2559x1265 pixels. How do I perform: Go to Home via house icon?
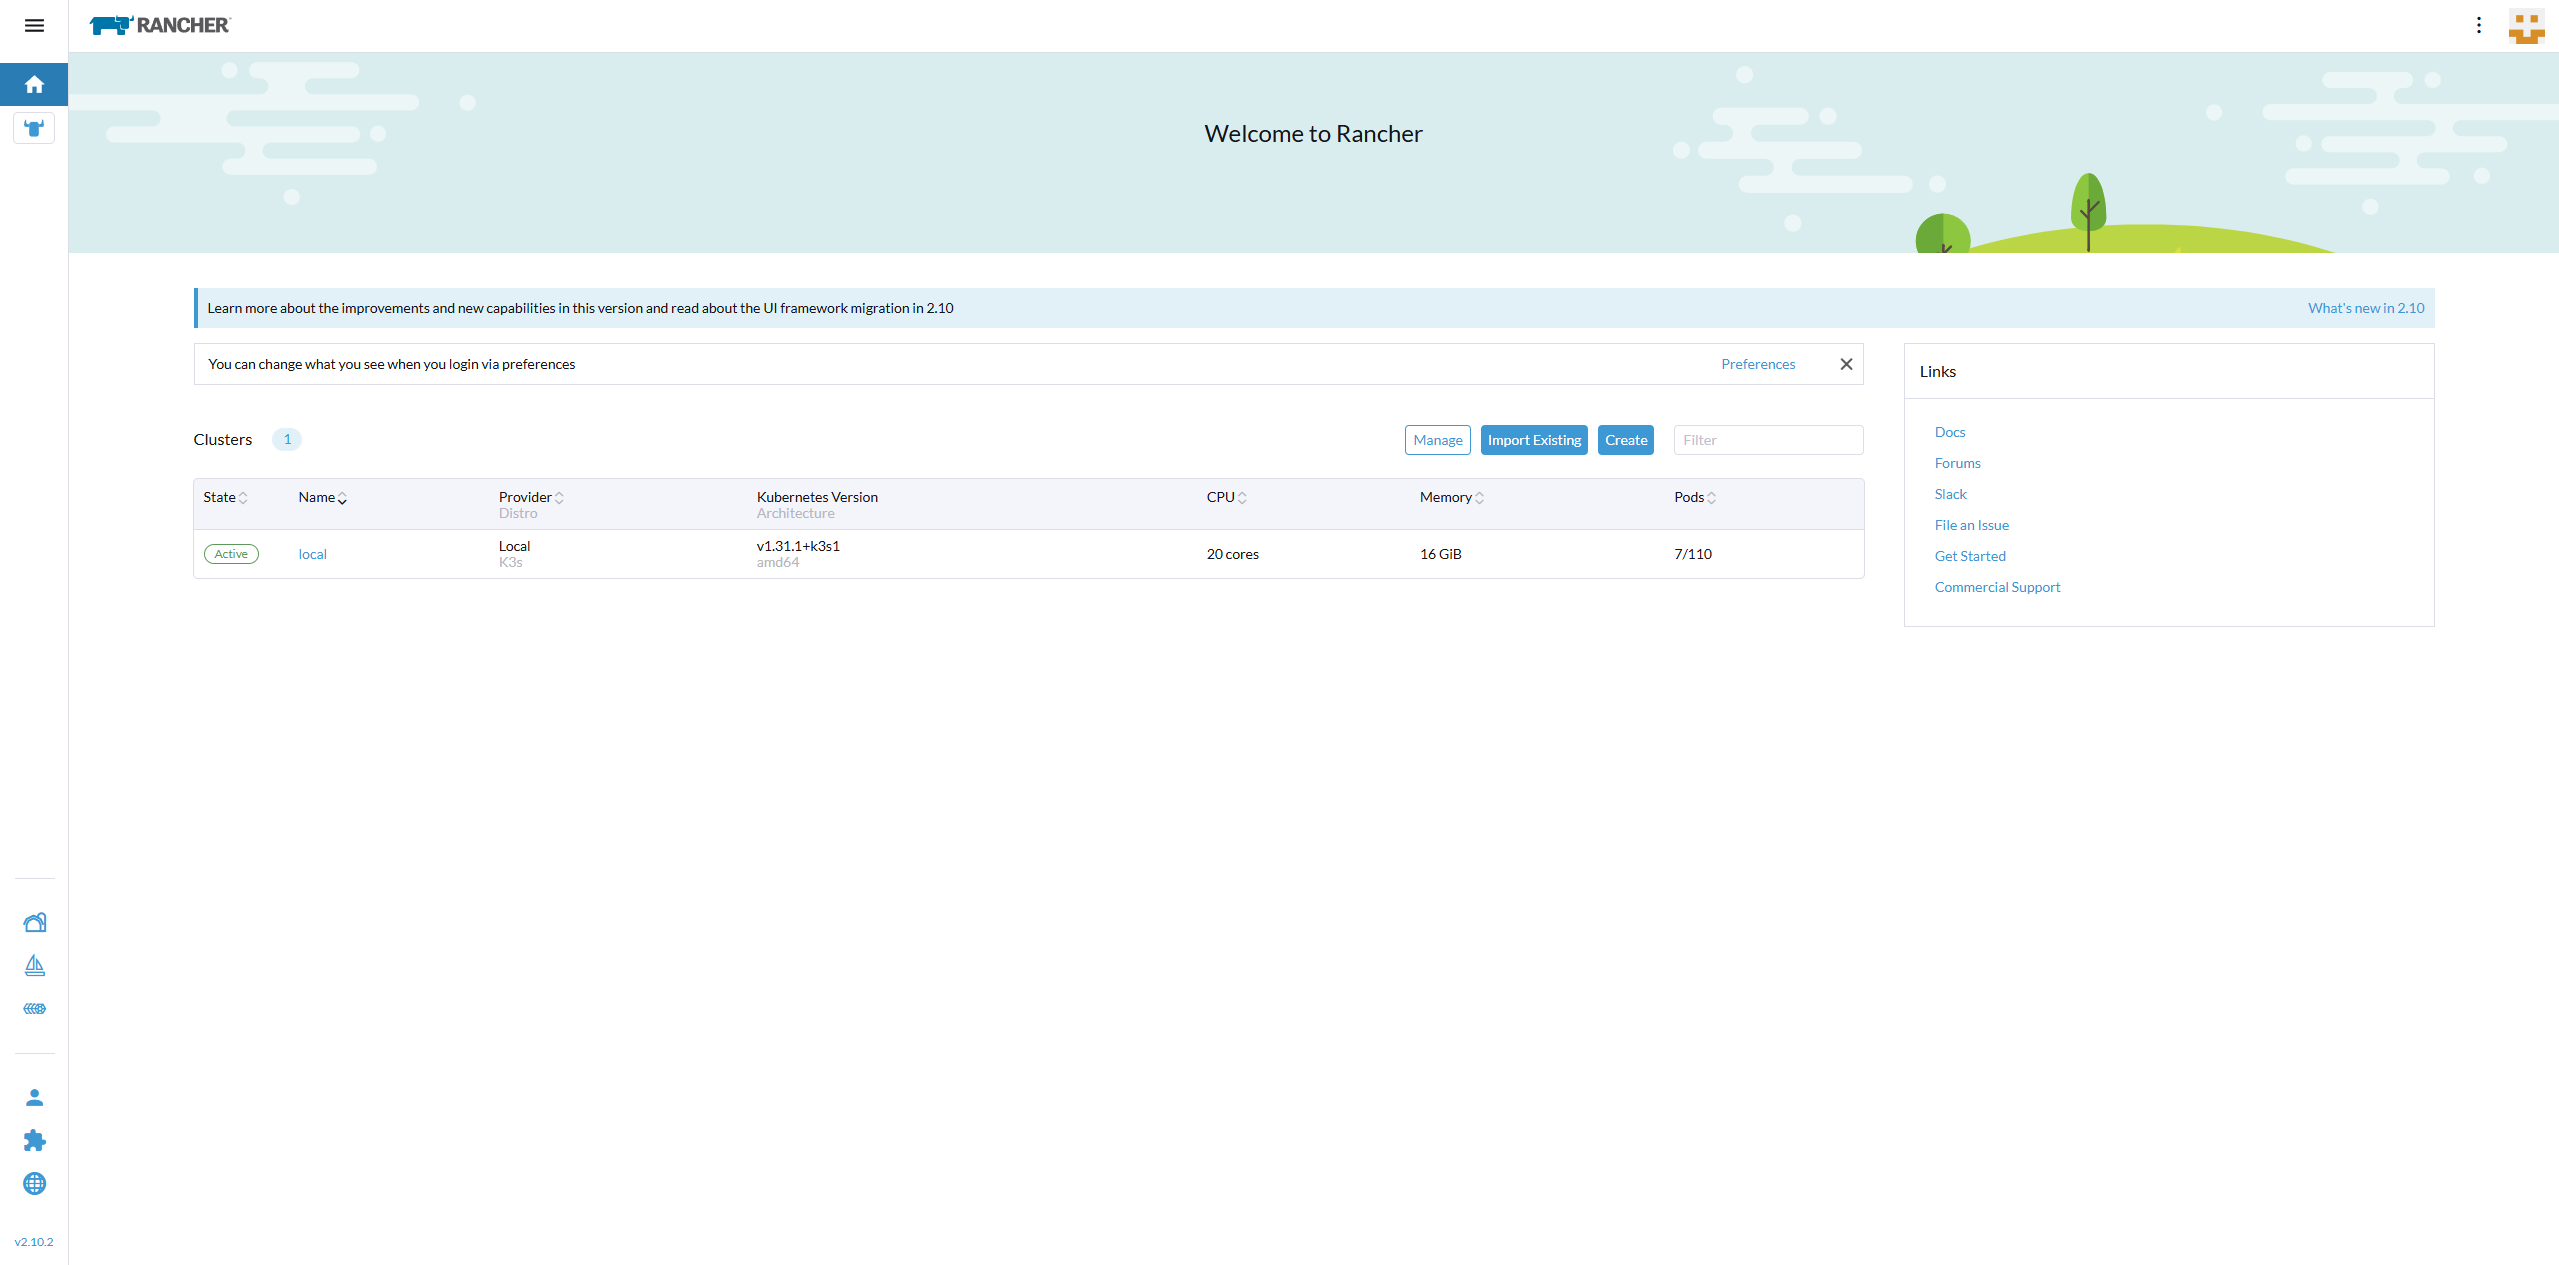tap(34, 85)
